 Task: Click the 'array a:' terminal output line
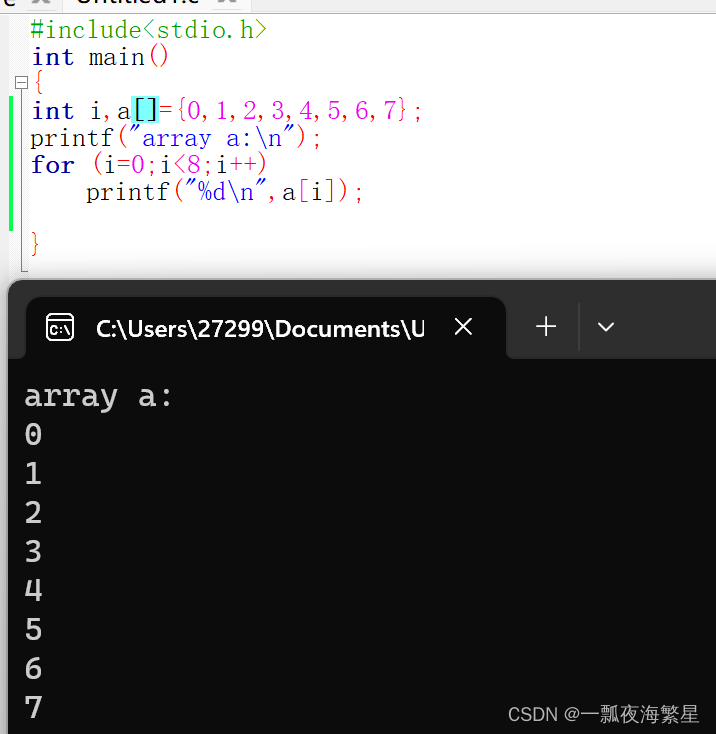tap(98, 397)
